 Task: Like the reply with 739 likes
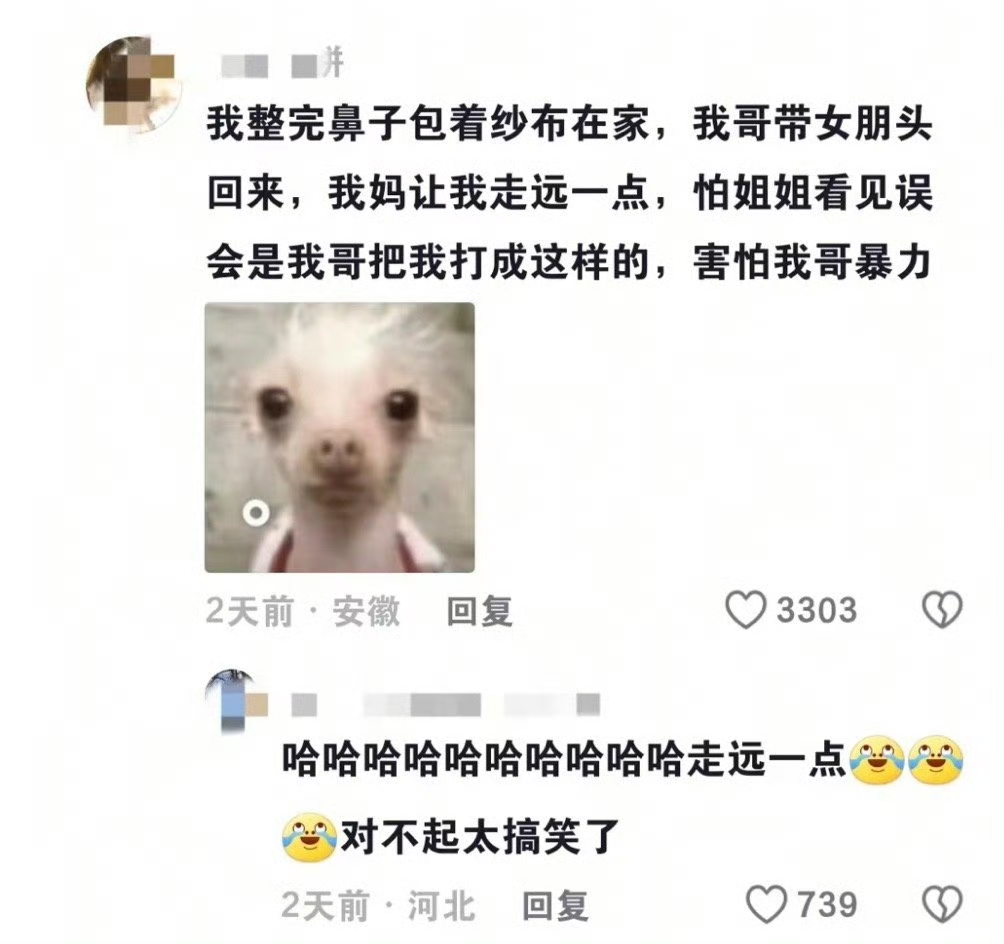click(x=766, y=904)
